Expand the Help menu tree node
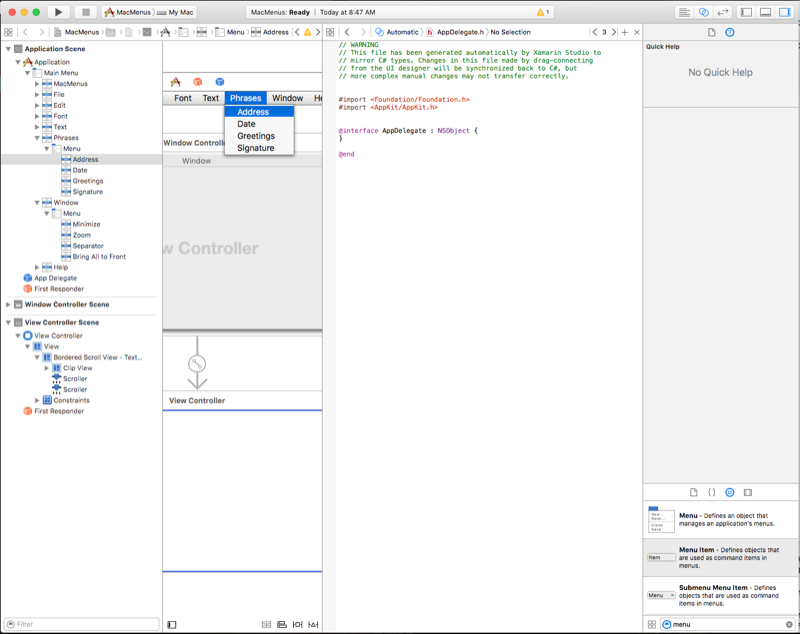The image size is (800, 634). 37,267
